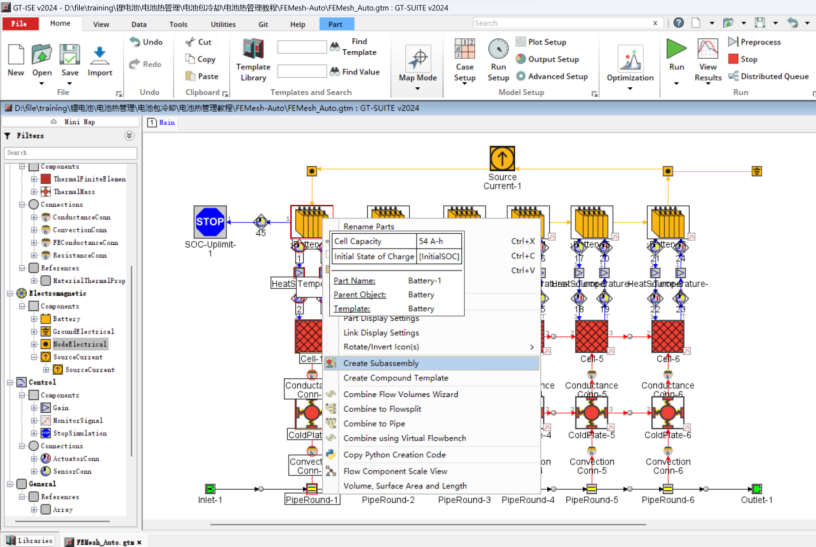Open Output Setup
816x547 pixels.
(547, 59)
